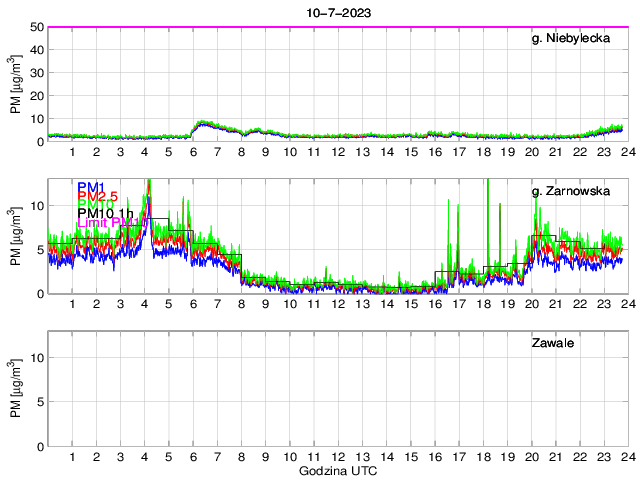Viewport: 640px width, 480px height.
Task: Click the Godzina UTC axis label
Action: [336, 470]
